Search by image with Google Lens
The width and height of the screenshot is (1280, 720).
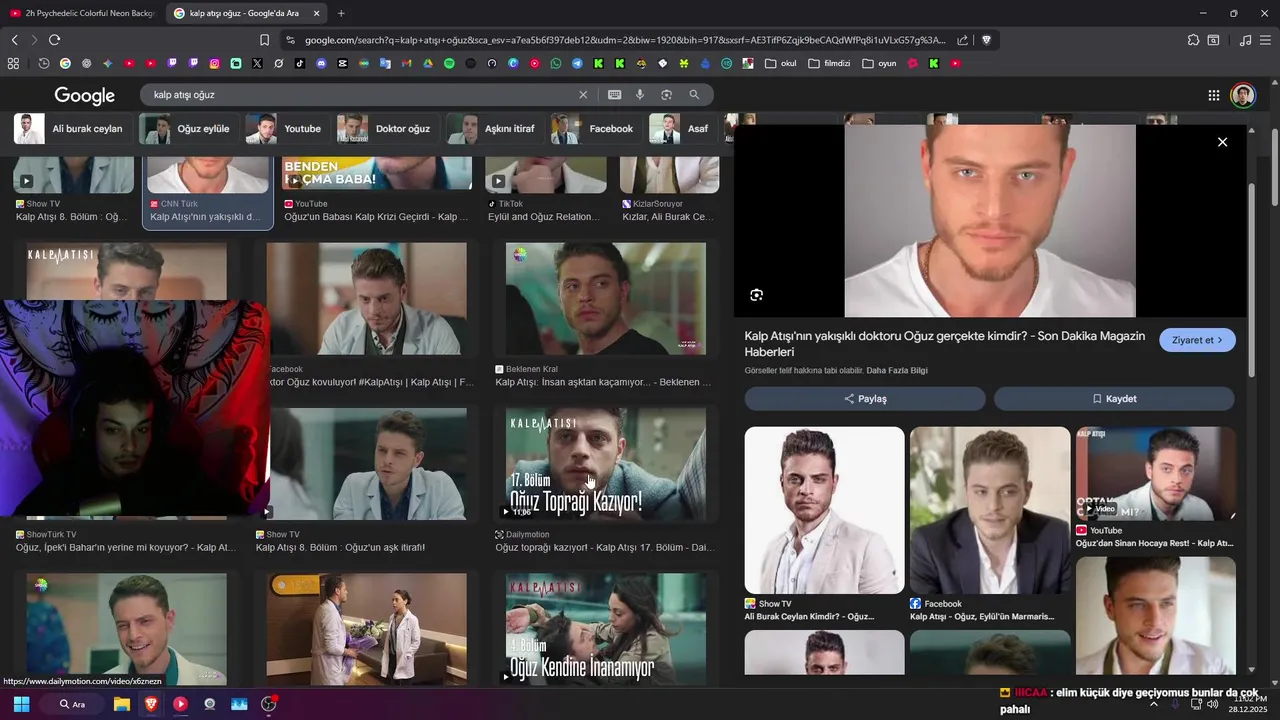point(666,95)
